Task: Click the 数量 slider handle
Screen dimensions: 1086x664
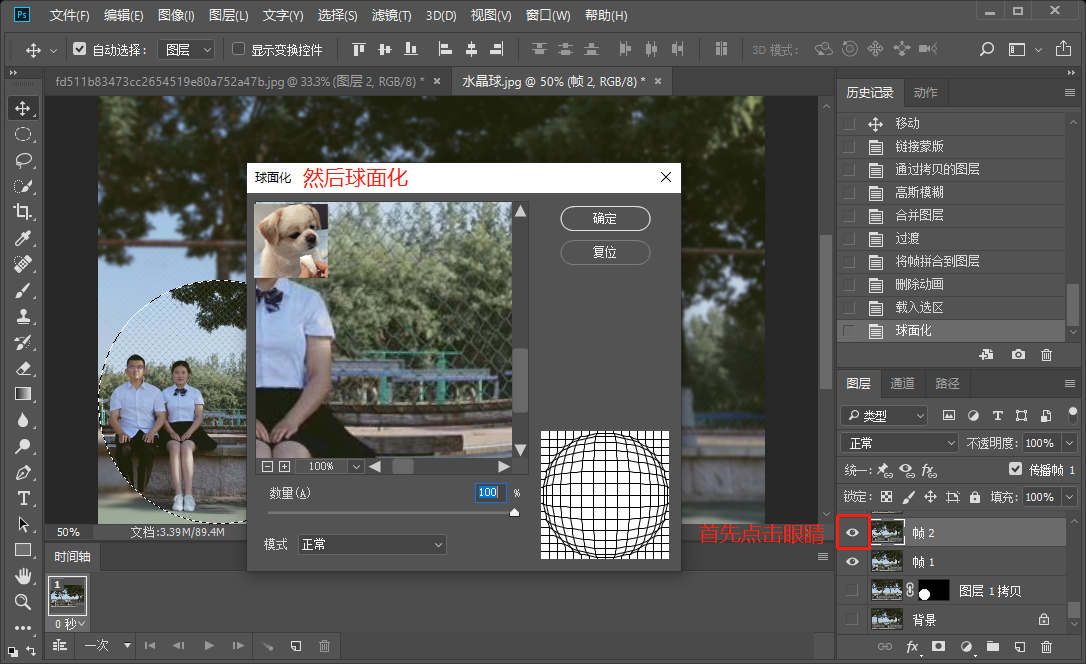Action: click(x=514, y=512)
